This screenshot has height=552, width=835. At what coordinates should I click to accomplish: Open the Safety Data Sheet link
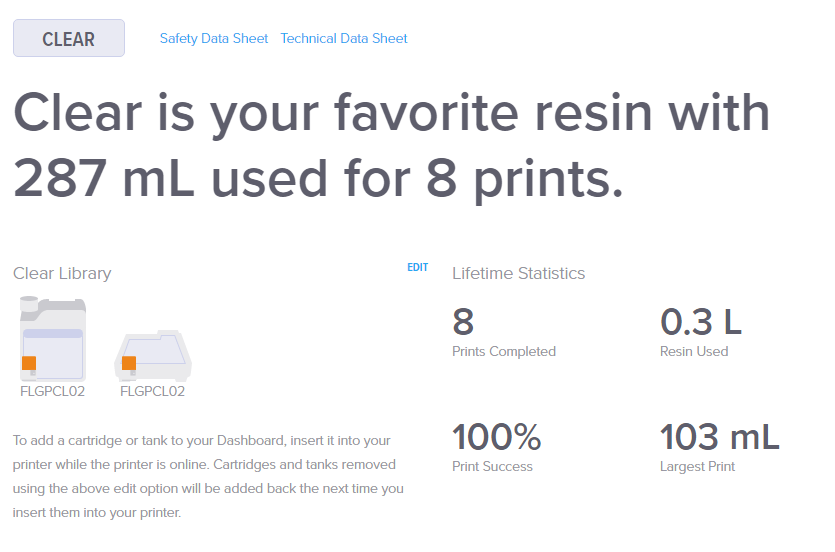214,39
